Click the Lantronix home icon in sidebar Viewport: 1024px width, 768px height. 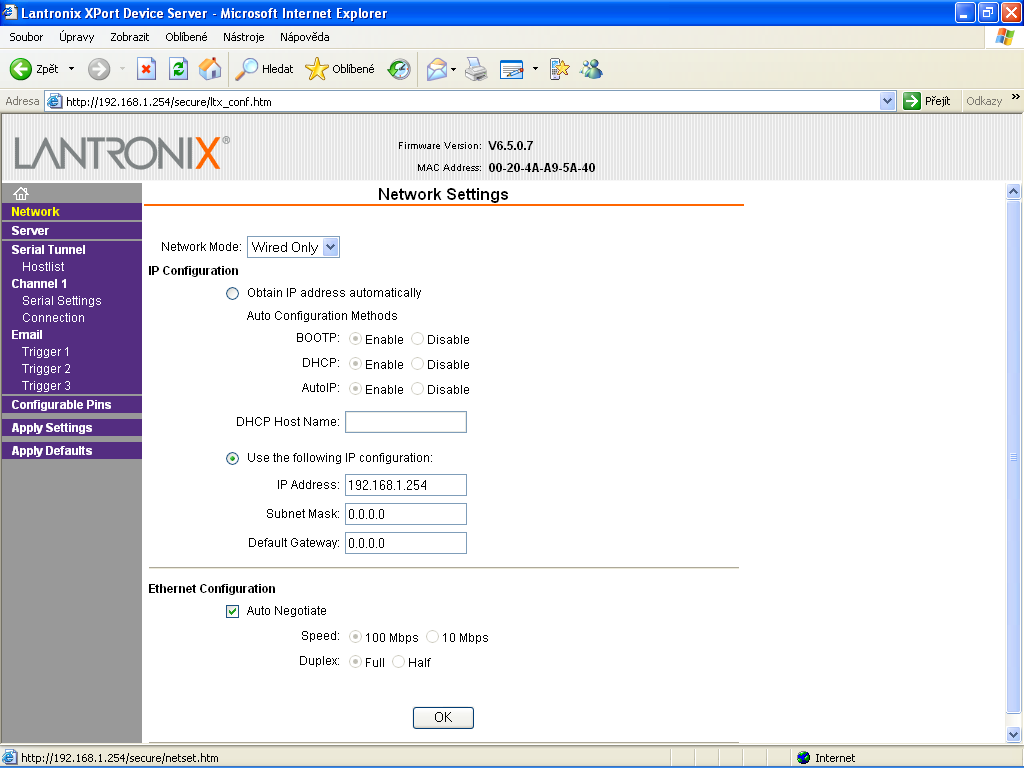point(21,193)
